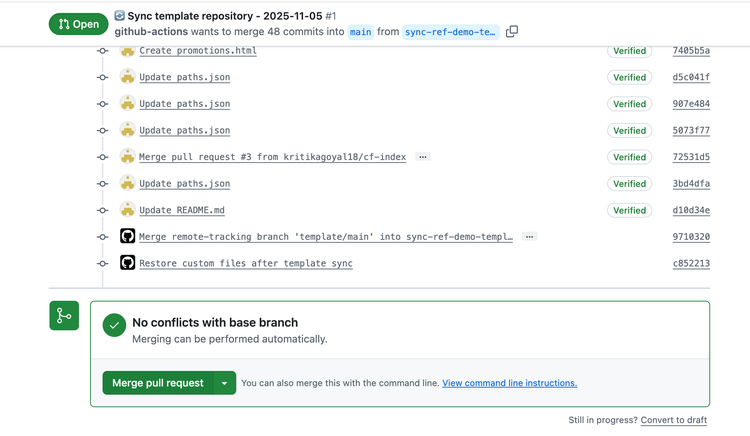Click the merge icon beside merge box
The width and height of the screenshot is (750, 436).
point(64,316)
